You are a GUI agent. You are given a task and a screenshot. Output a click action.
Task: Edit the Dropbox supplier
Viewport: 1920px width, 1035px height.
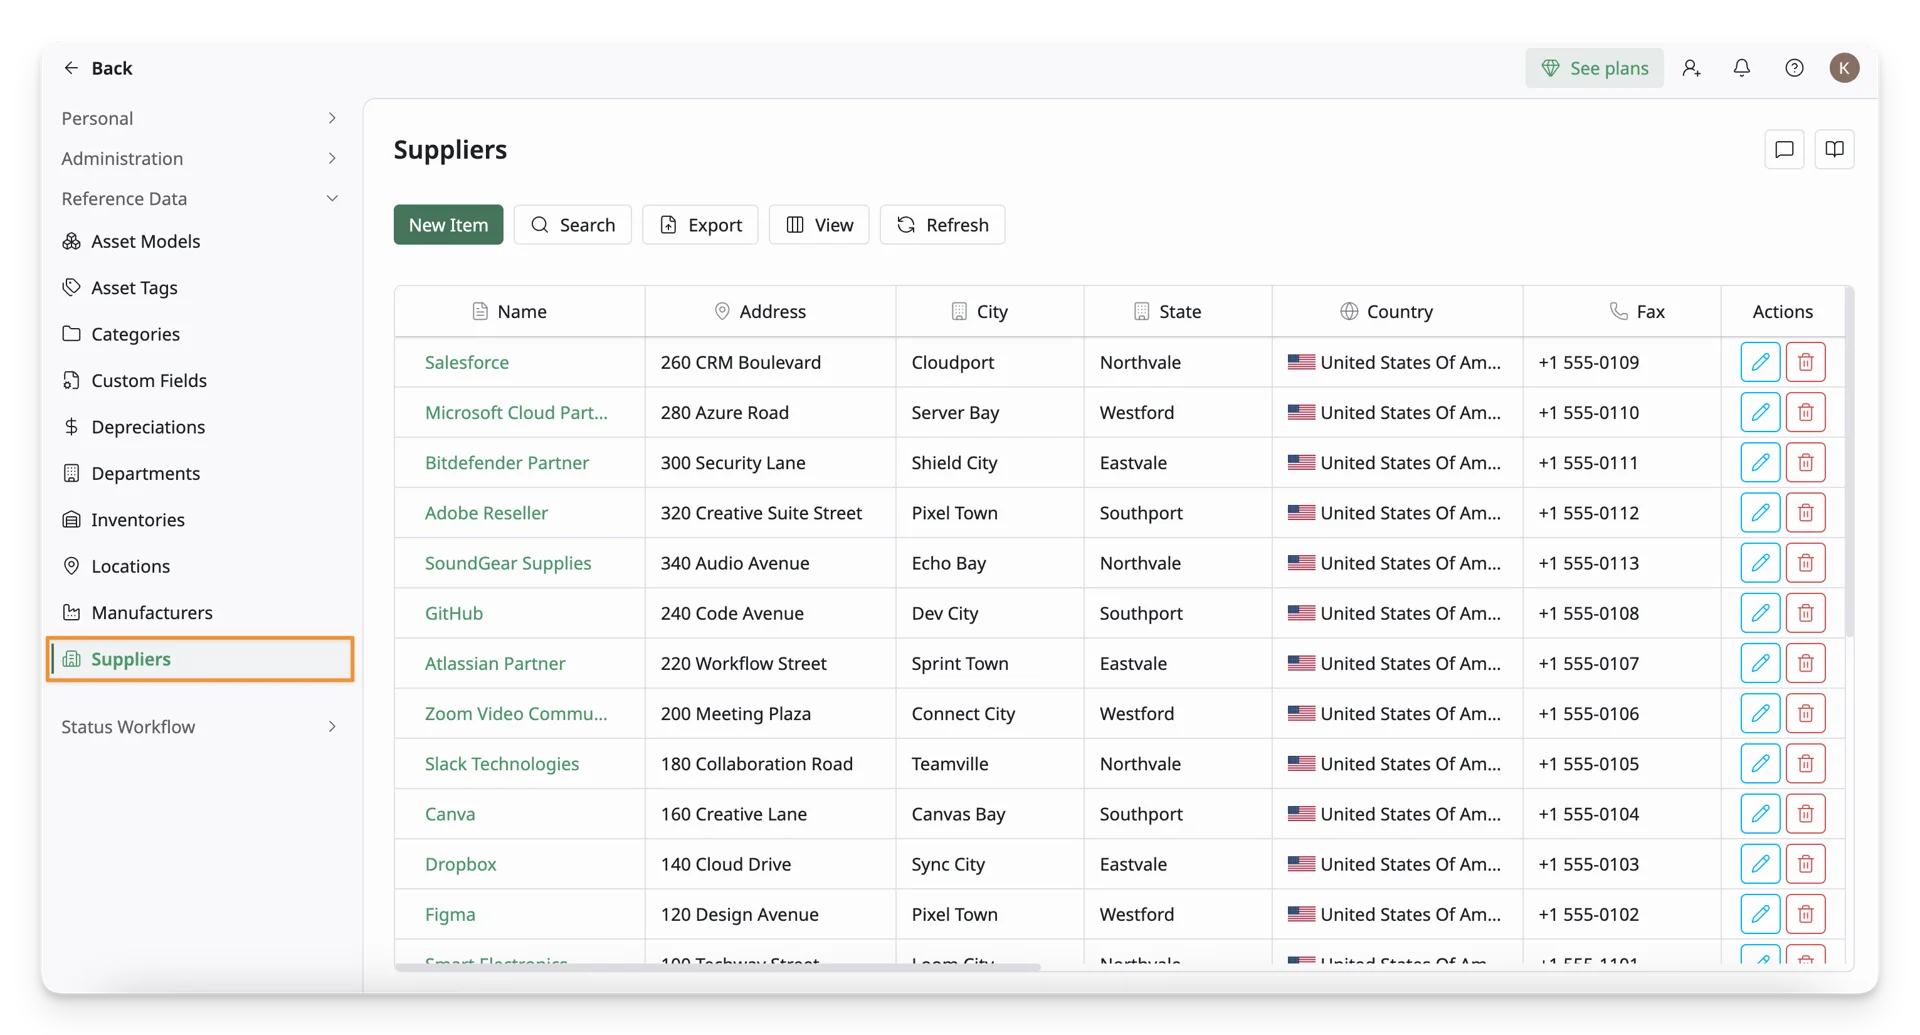tap(1760, 863)
